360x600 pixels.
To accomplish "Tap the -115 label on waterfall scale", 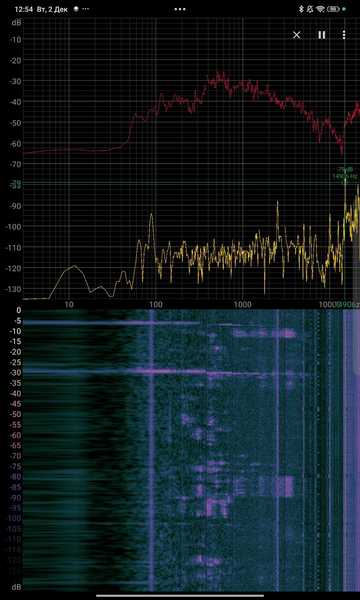I will pos(14,549).
